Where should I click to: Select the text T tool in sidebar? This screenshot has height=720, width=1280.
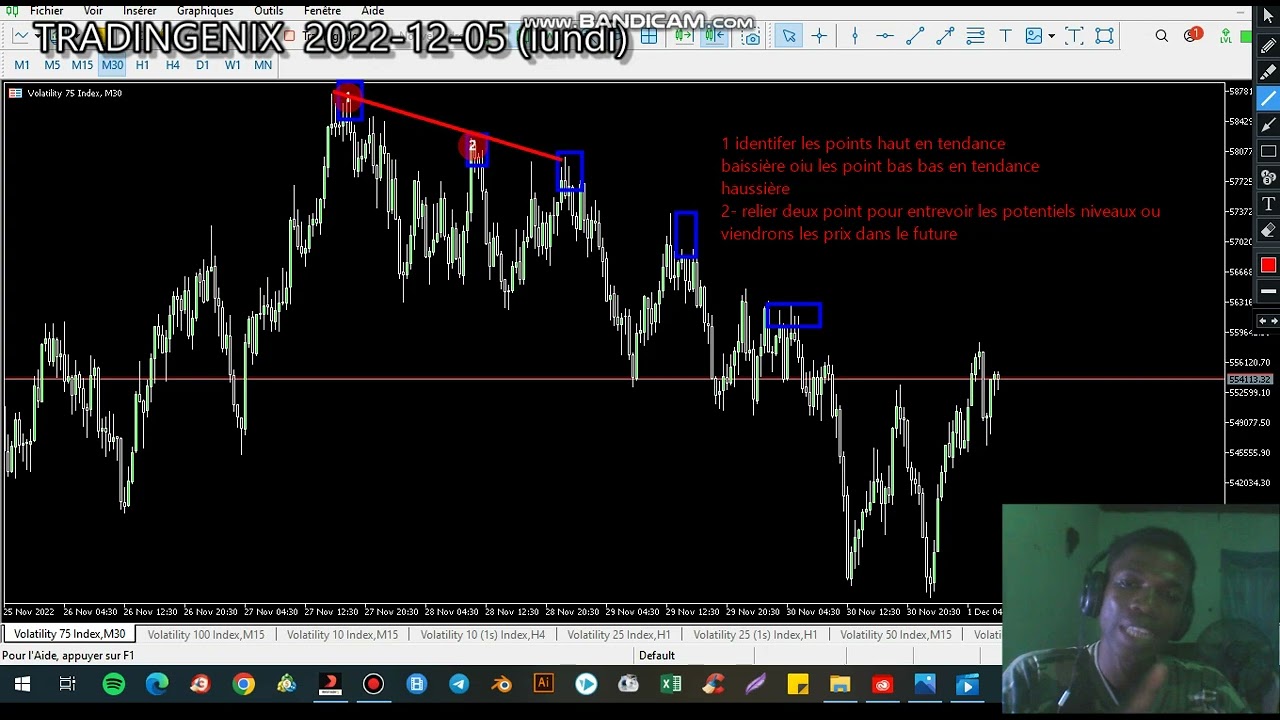1268,204
